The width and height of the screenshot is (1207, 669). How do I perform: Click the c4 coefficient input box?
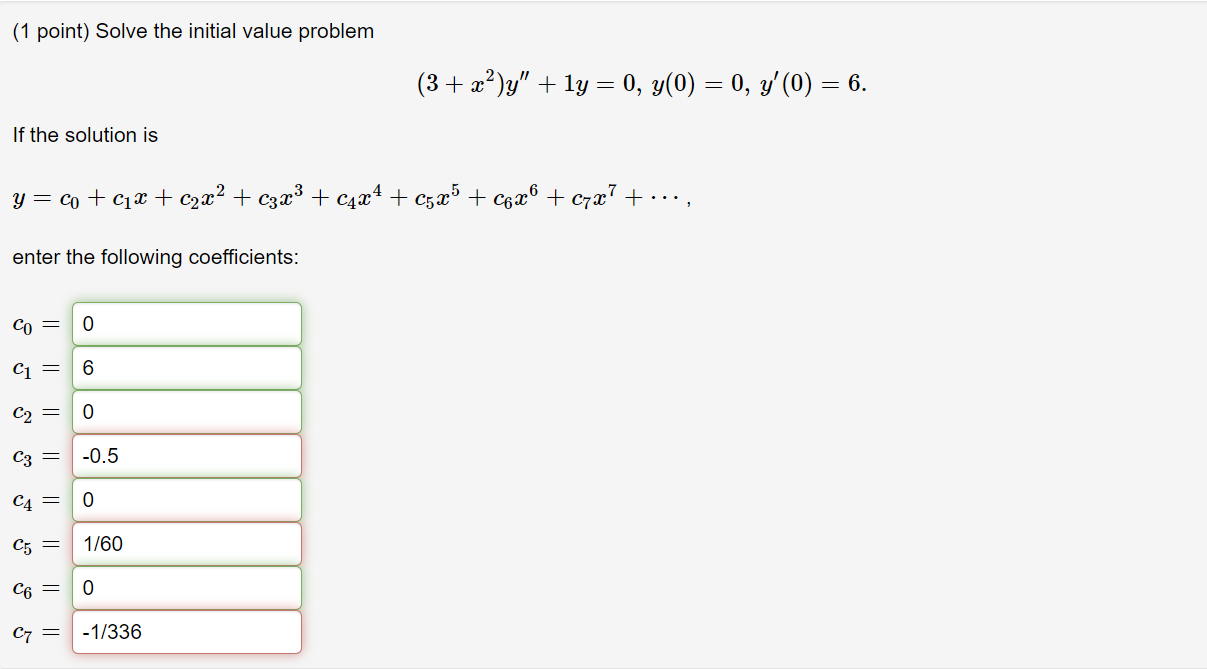click(x=186, y=499)
